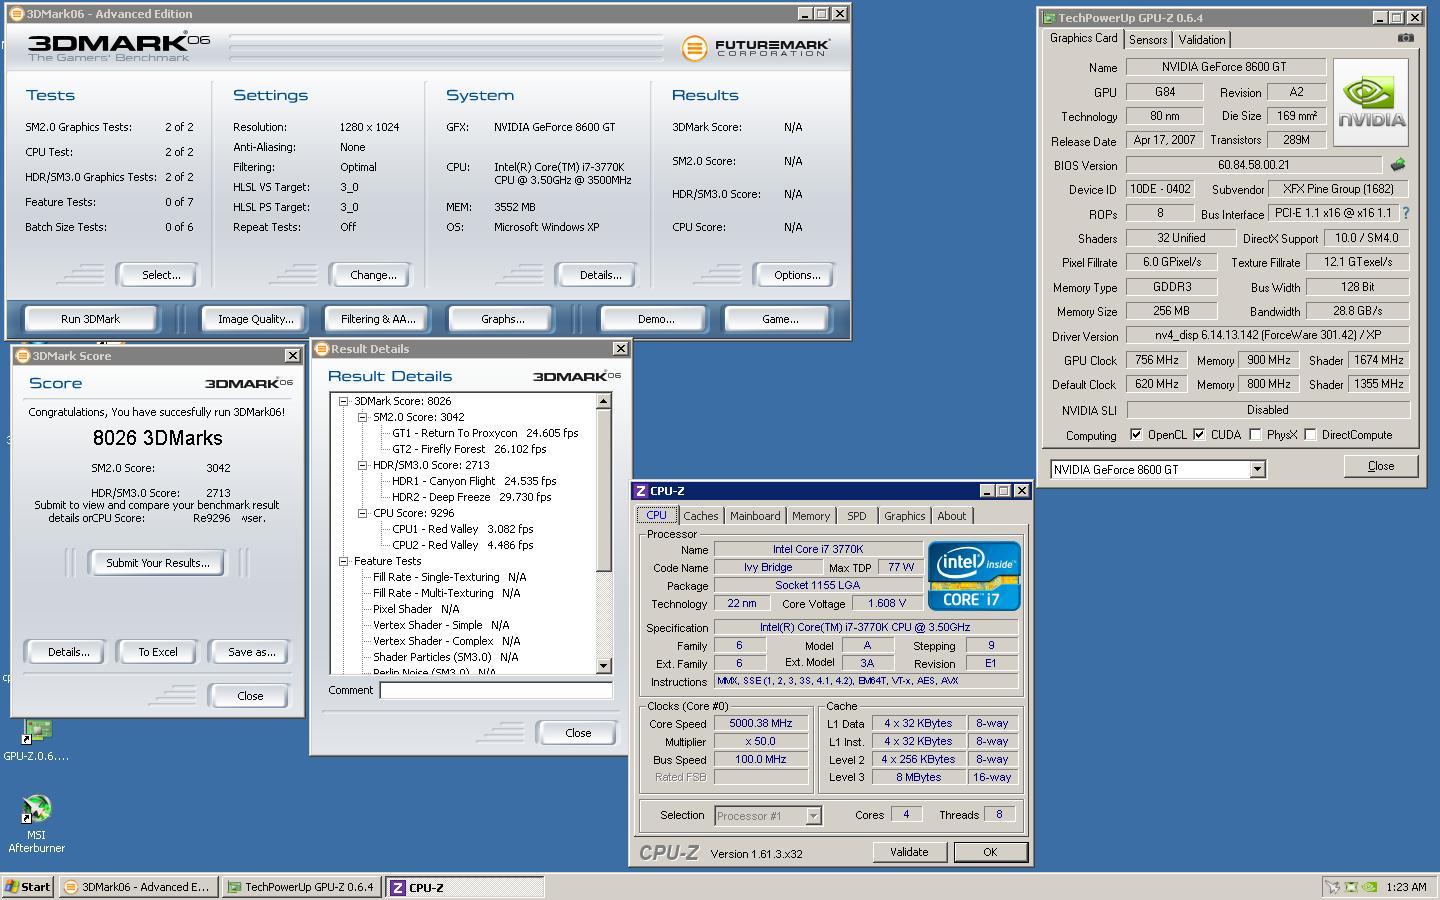Click Details button in Score window
The height and width of the screenshot is (900, 1440).
(x=68, y=652)
